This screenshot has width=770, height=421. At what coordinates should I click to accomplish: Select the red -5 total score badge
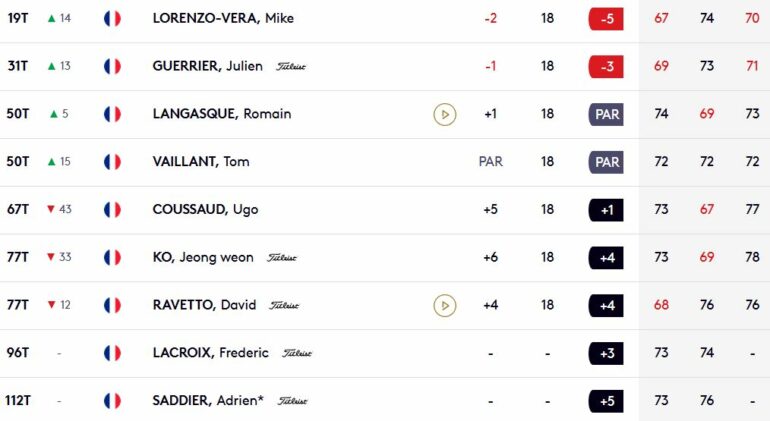(606, 19)
